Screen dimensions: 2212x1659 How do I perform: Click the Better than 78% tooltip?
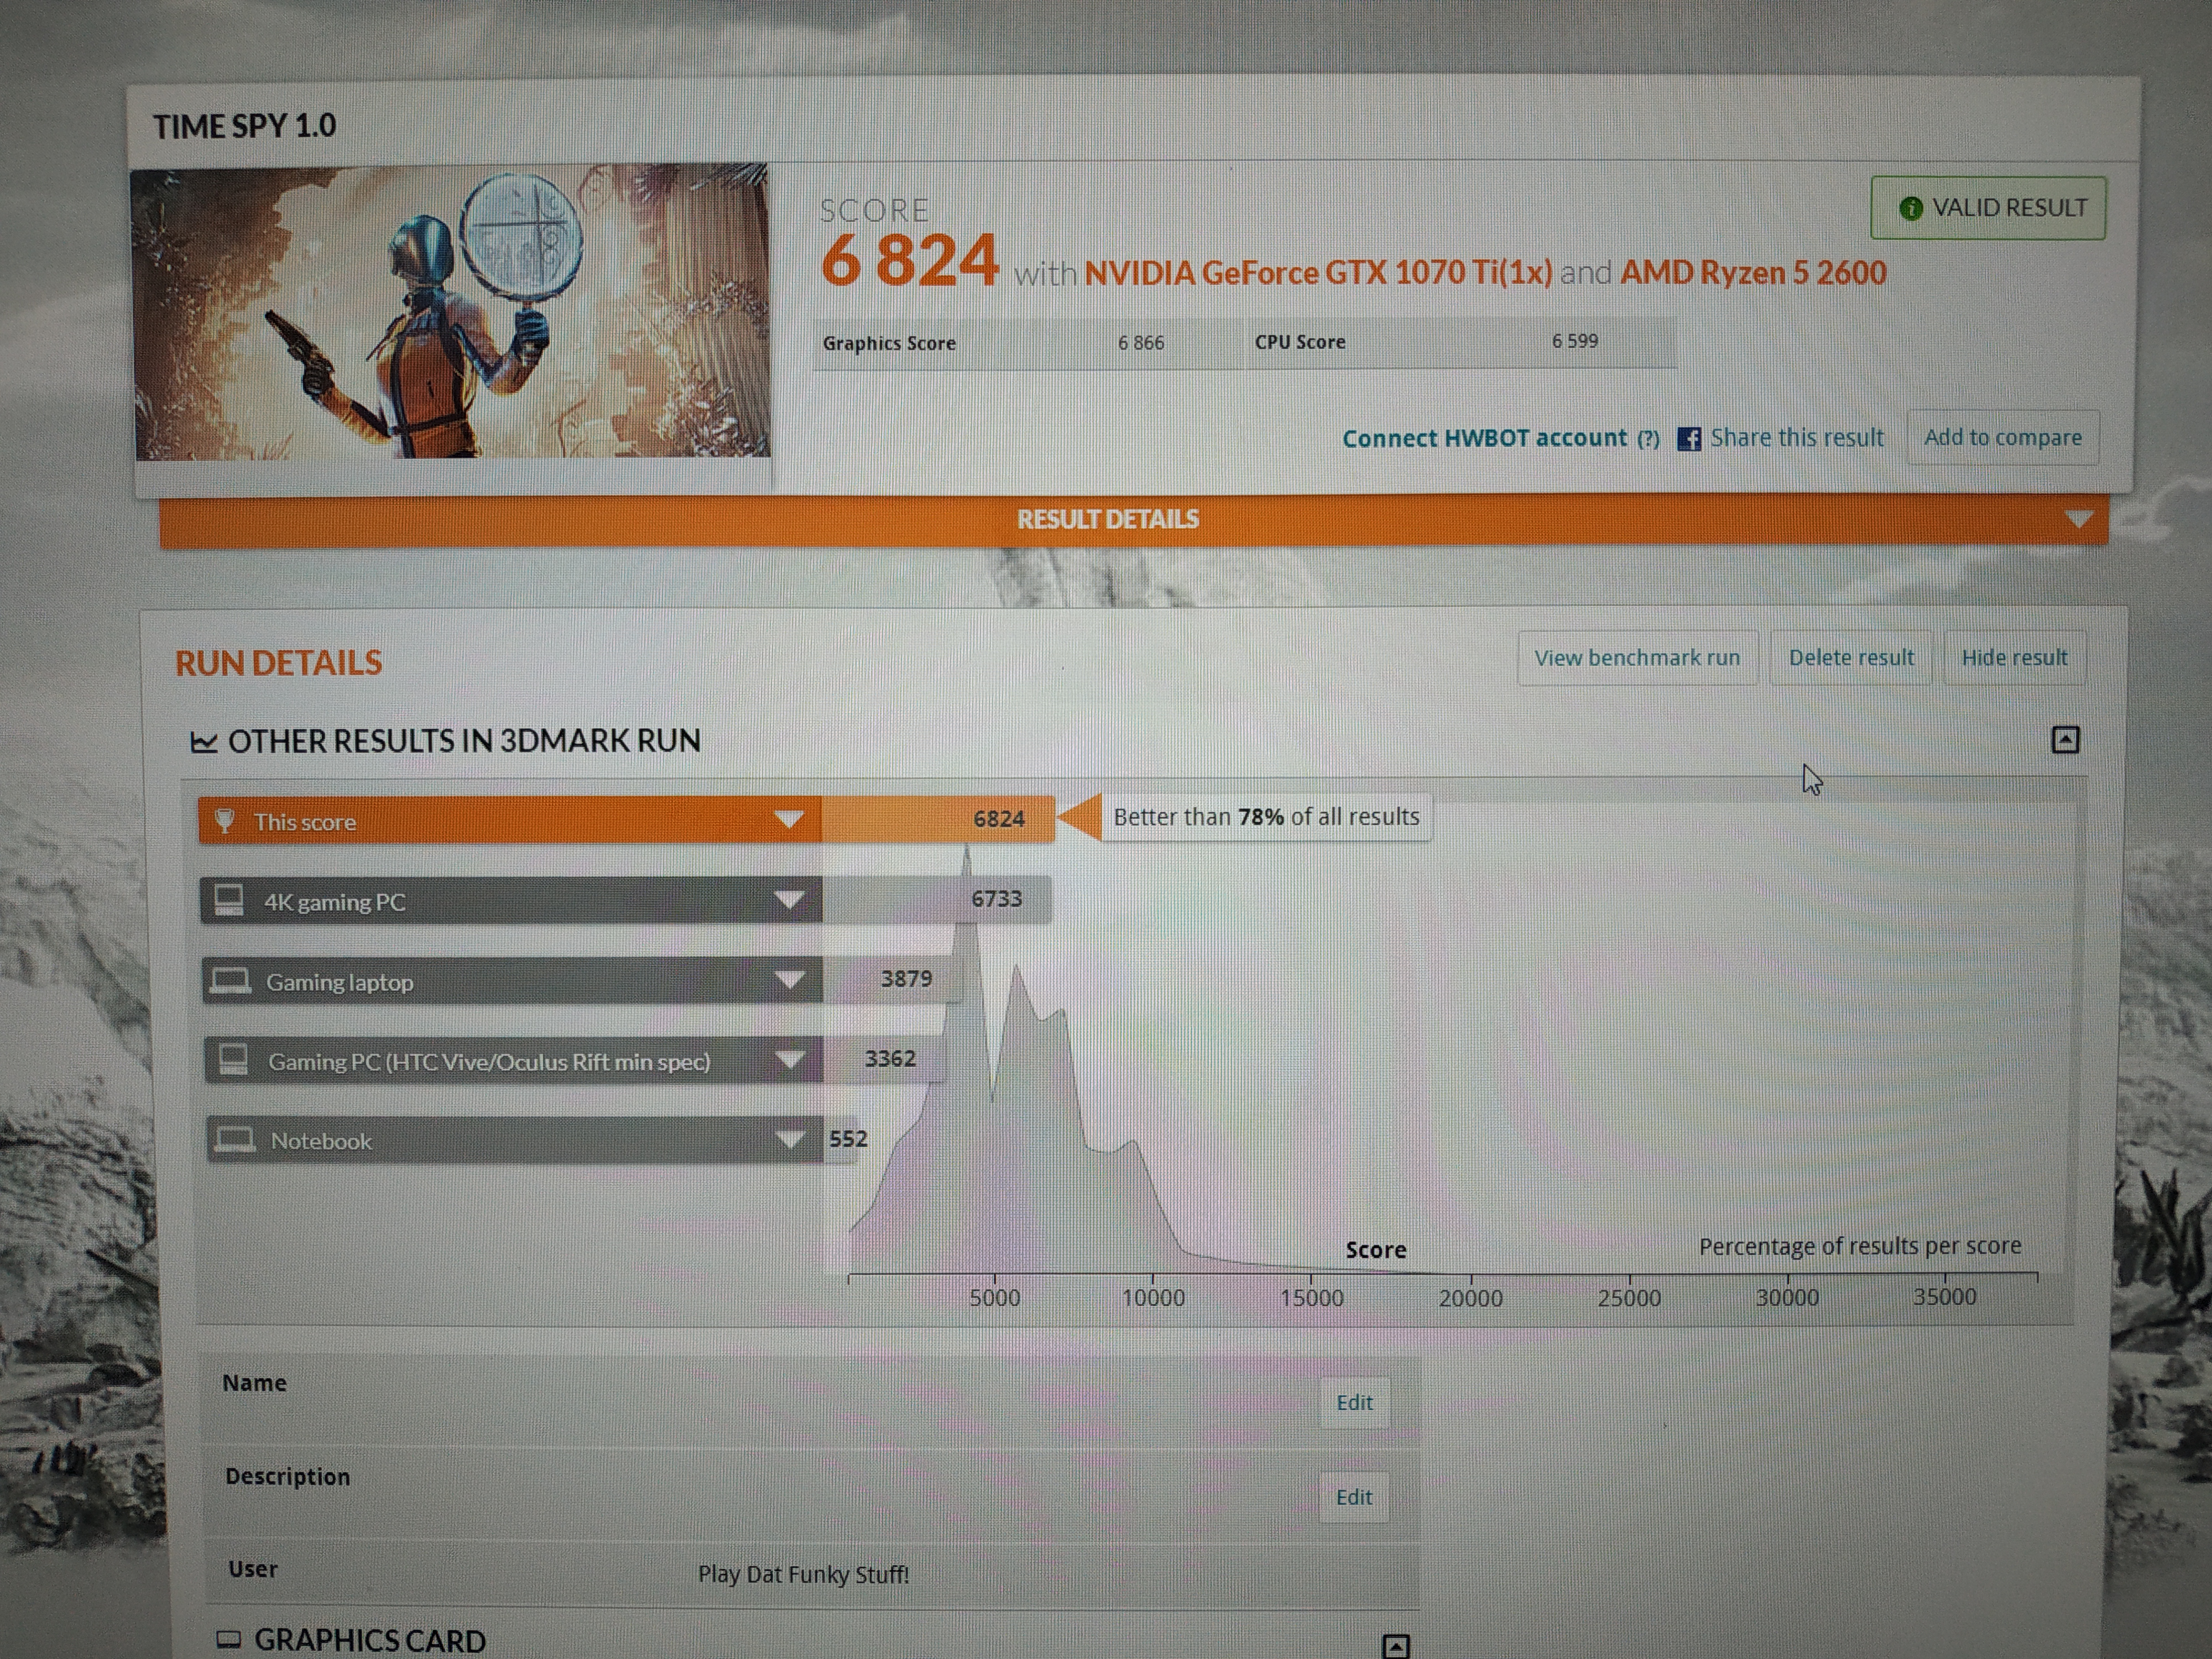1266,817
